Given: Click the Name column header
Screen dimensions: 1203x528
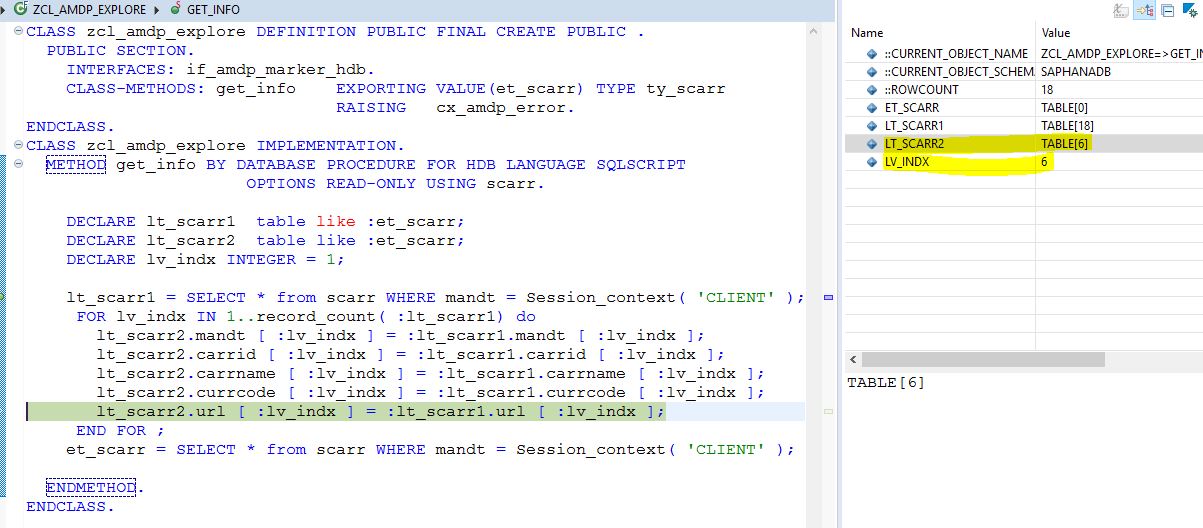Looking at the screenshot, I should point(940,33).
